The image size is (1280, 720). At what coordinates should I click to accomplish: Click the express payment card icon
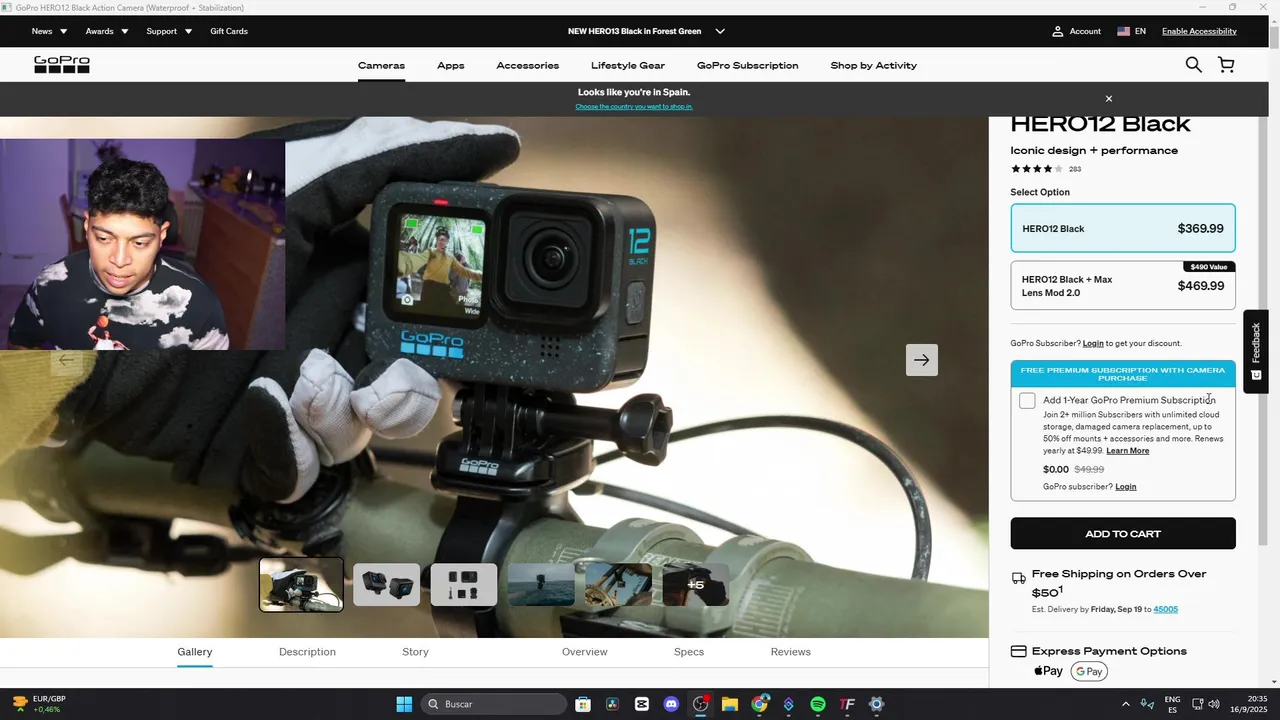coord(1018,651)
